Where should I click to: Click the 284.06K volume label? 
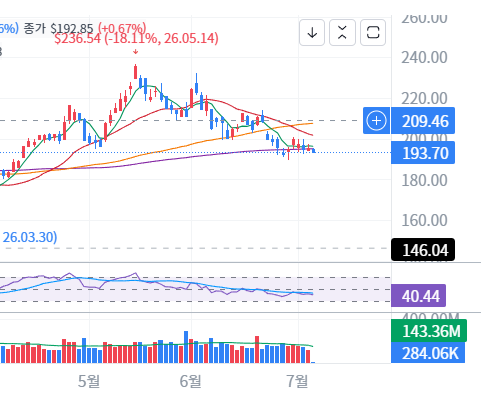[428, 353]
